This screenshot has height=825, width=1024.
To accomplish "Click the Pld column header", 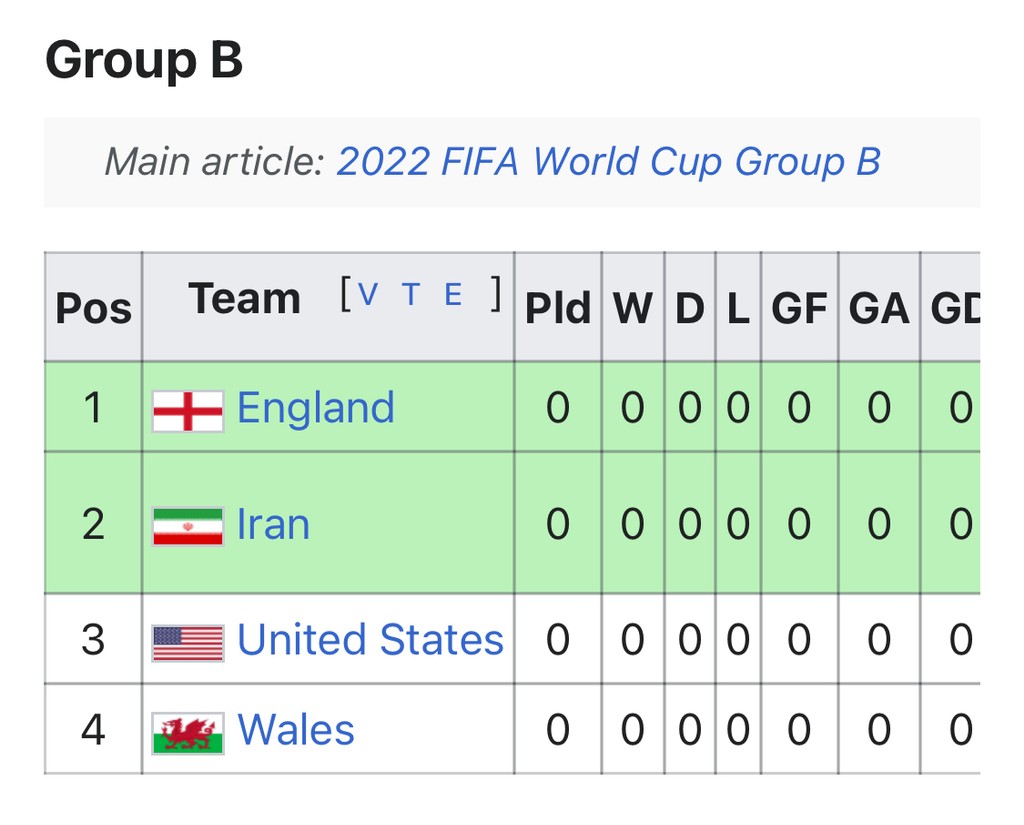I will [x=558, y=307].
